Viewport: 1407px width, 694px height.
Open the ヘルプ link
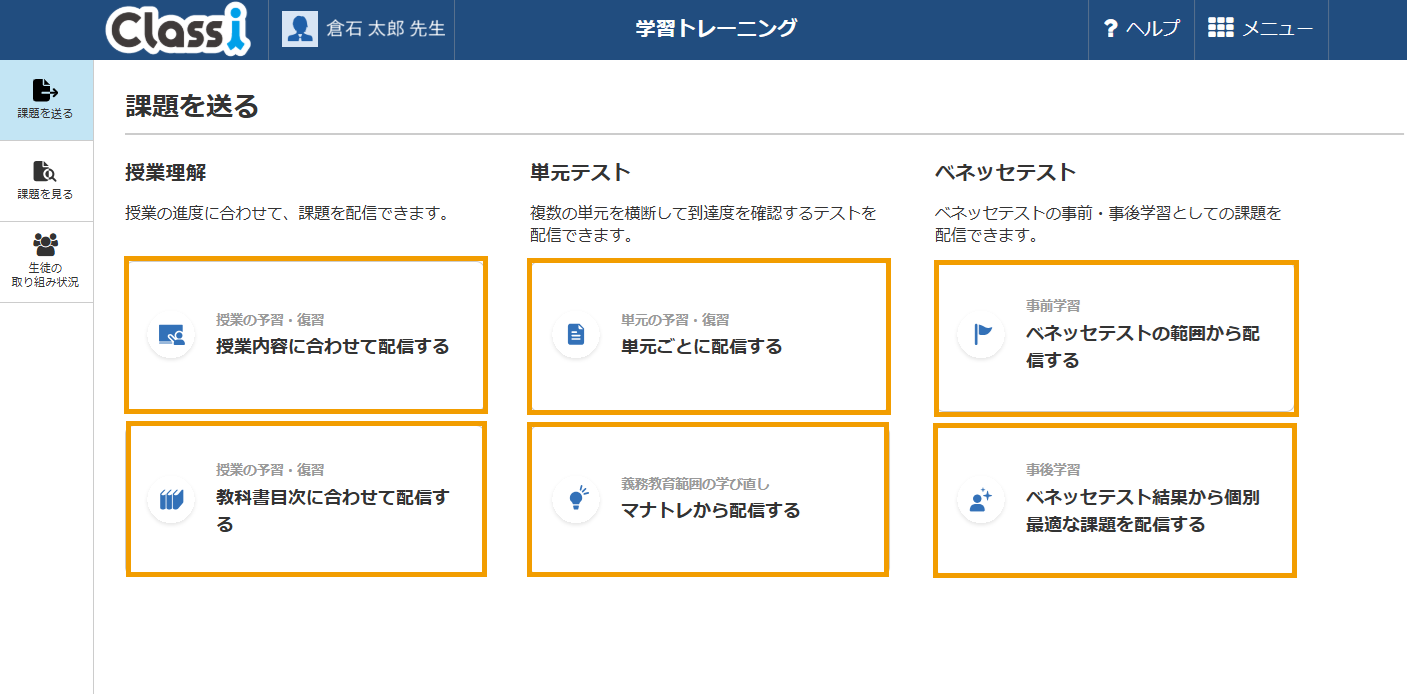(x=1153, y=29)
